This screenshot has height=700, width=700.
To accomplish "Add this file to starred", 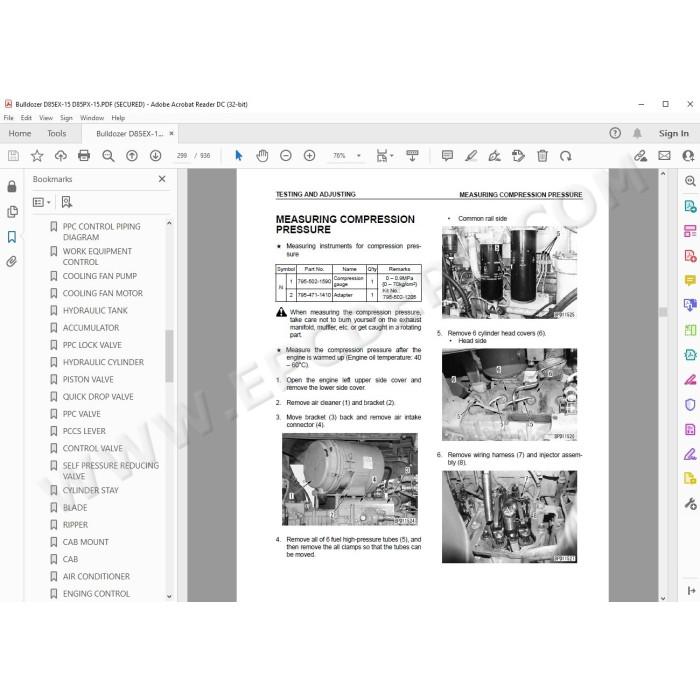I will click(37, 155).
